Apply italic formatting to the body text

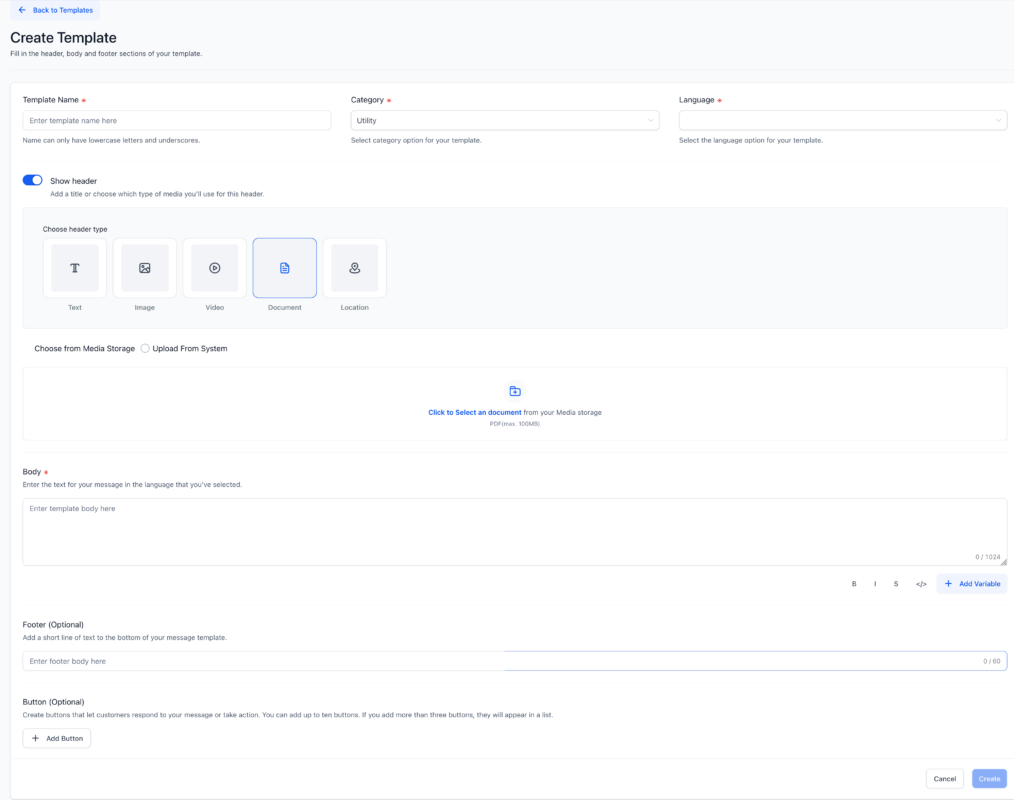[874, 583]
